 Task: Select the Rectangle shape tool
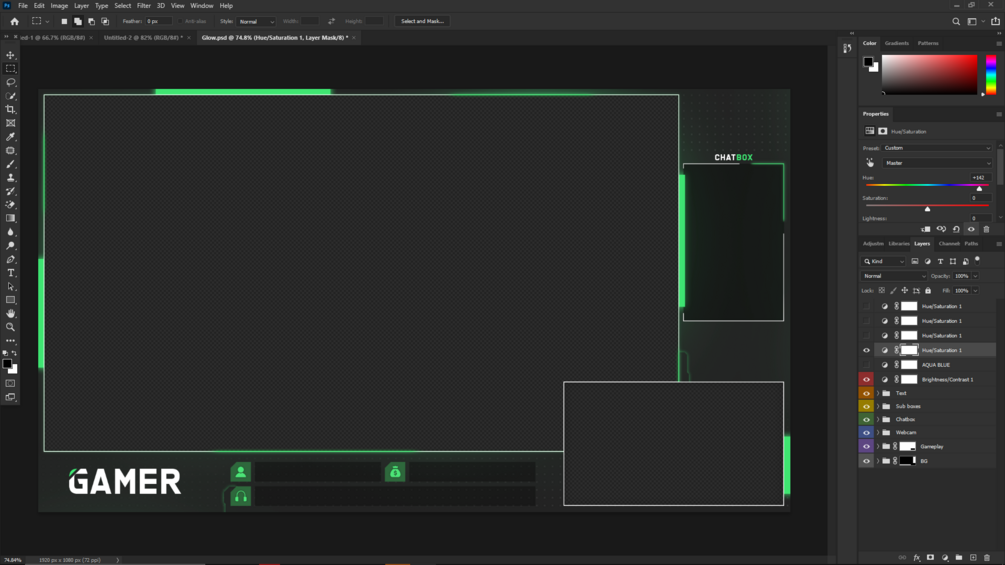[10, 300]
